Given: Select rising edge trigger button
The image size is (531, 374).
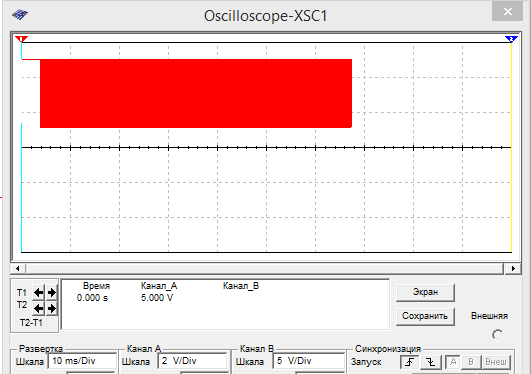Looking at the screenshot, I should click(x=409, y=362).
